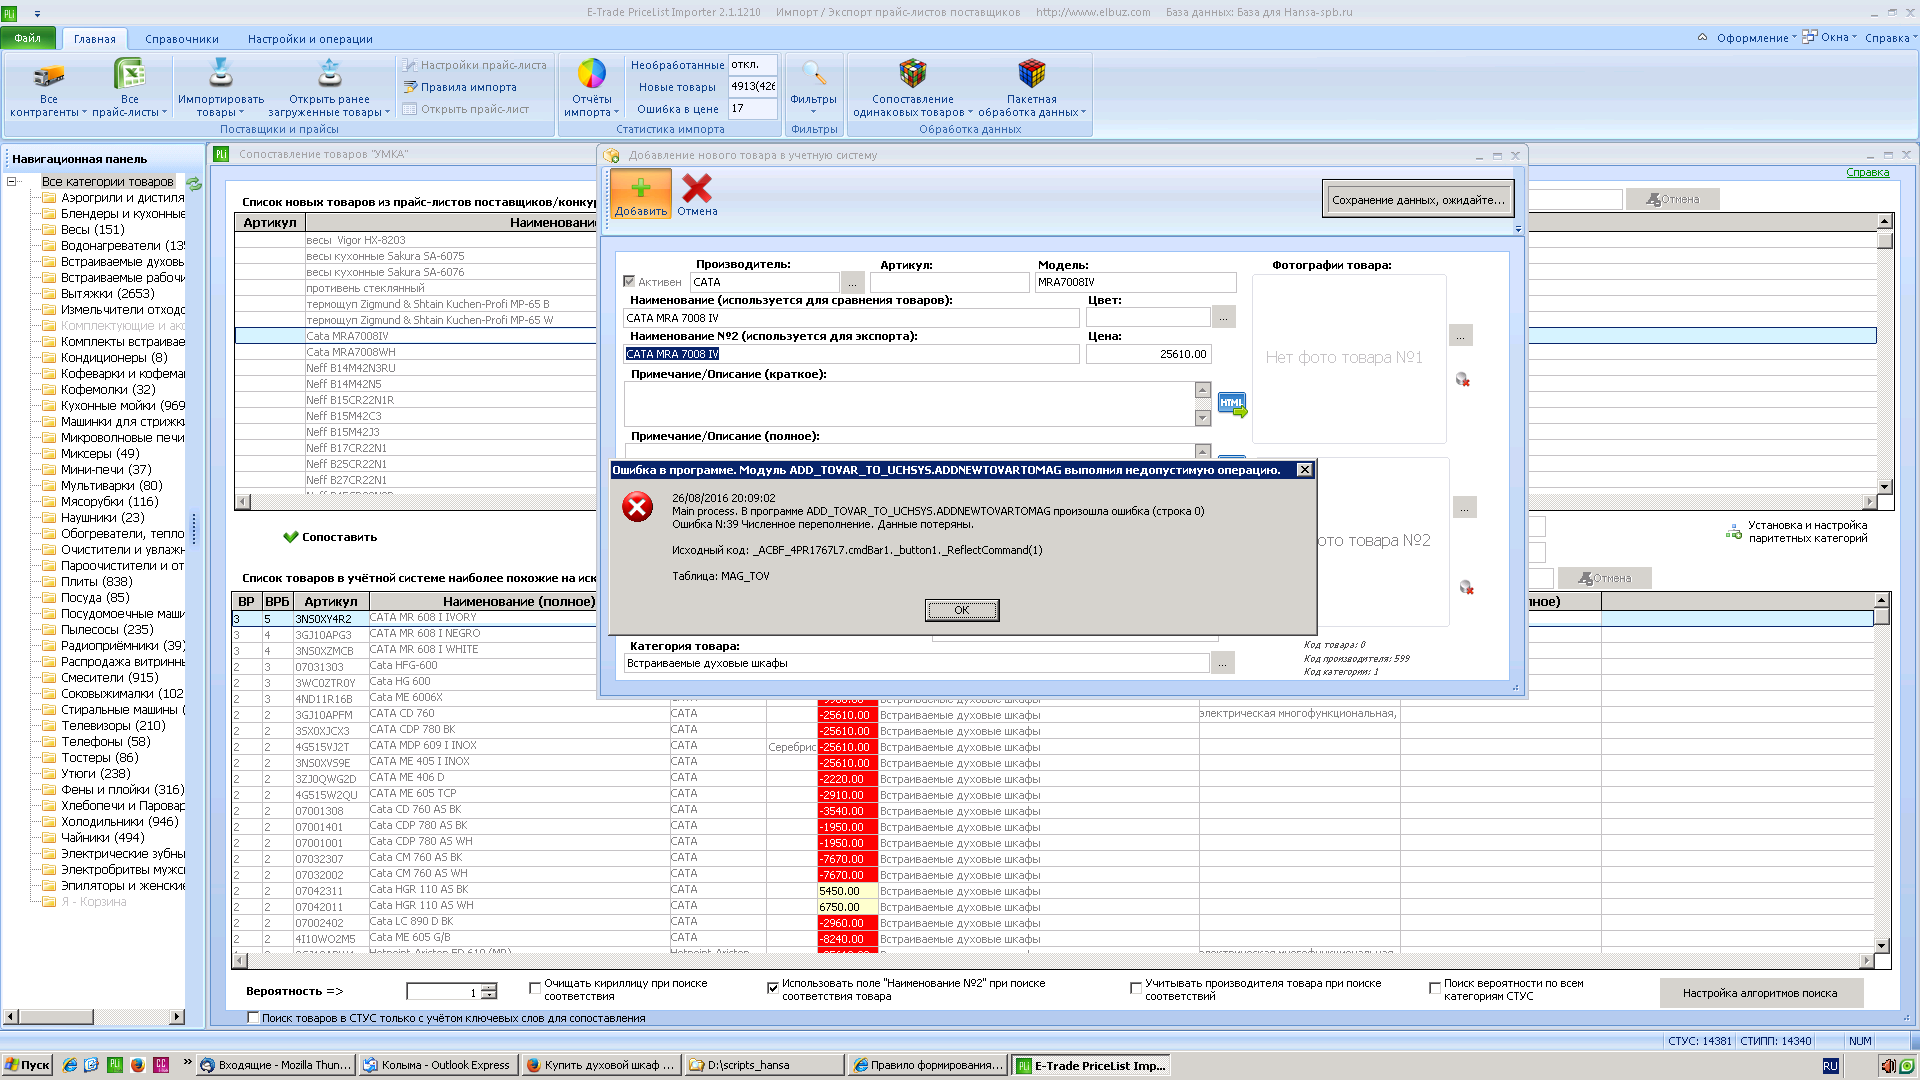Open the Цвет selection button
Image resolution: width=1920 pixels, height=1080 pixels.
(x=1223, y=318)
